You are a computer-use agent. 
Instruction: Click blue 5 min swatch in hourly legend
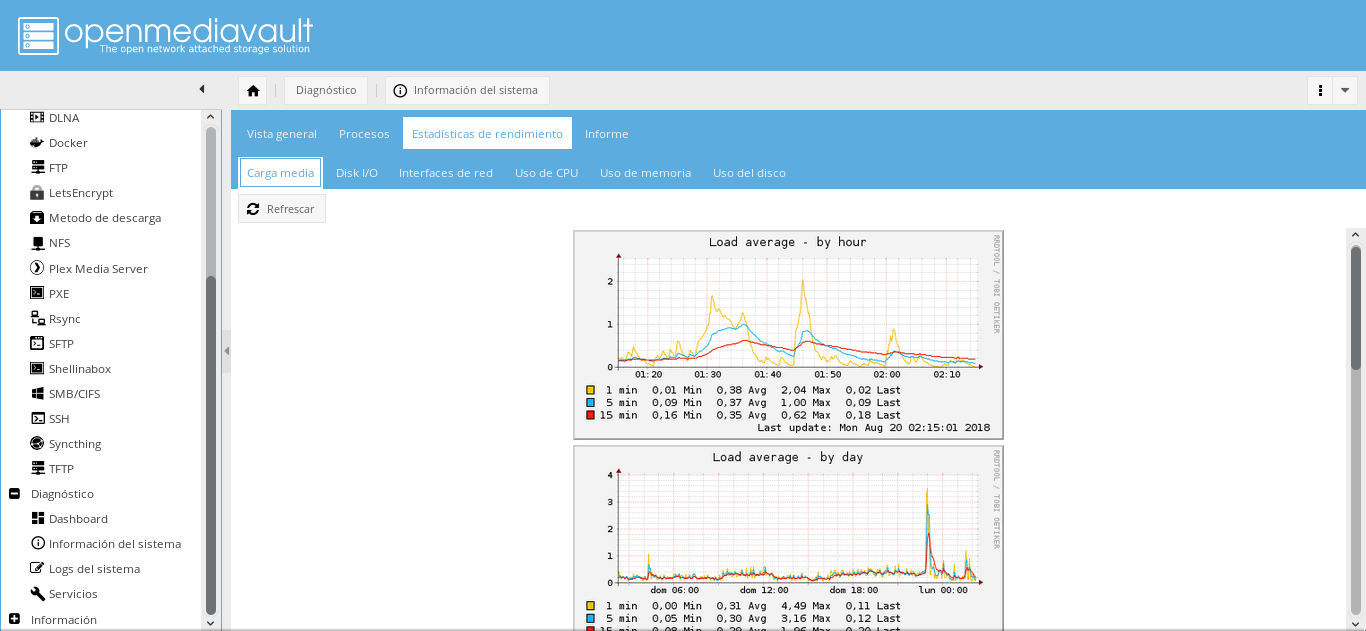pyautogui.click(x=591, y=402)
